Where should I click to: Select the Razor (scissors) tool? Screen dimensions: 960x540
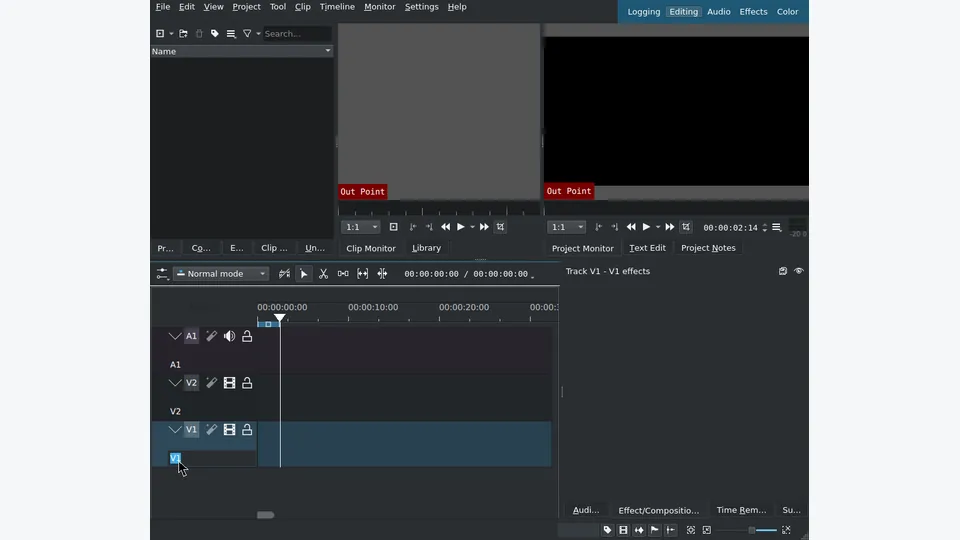pyautogui.click(x=323, y=274)
